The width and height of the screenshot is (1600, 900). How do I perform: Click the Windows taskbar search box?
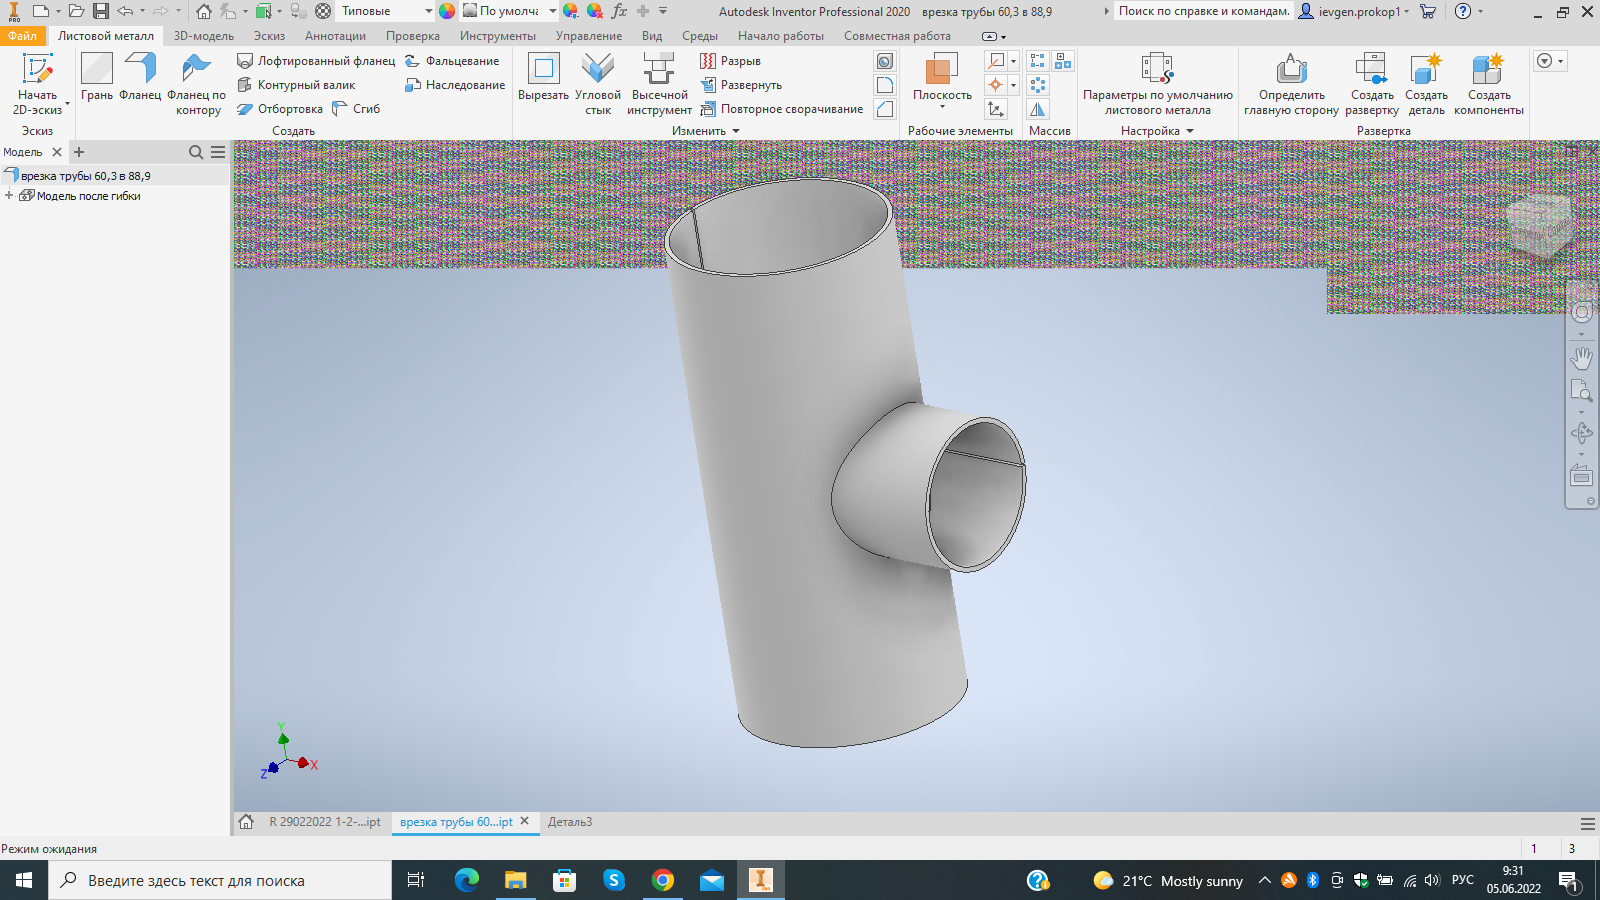click(x=220, y=880)
